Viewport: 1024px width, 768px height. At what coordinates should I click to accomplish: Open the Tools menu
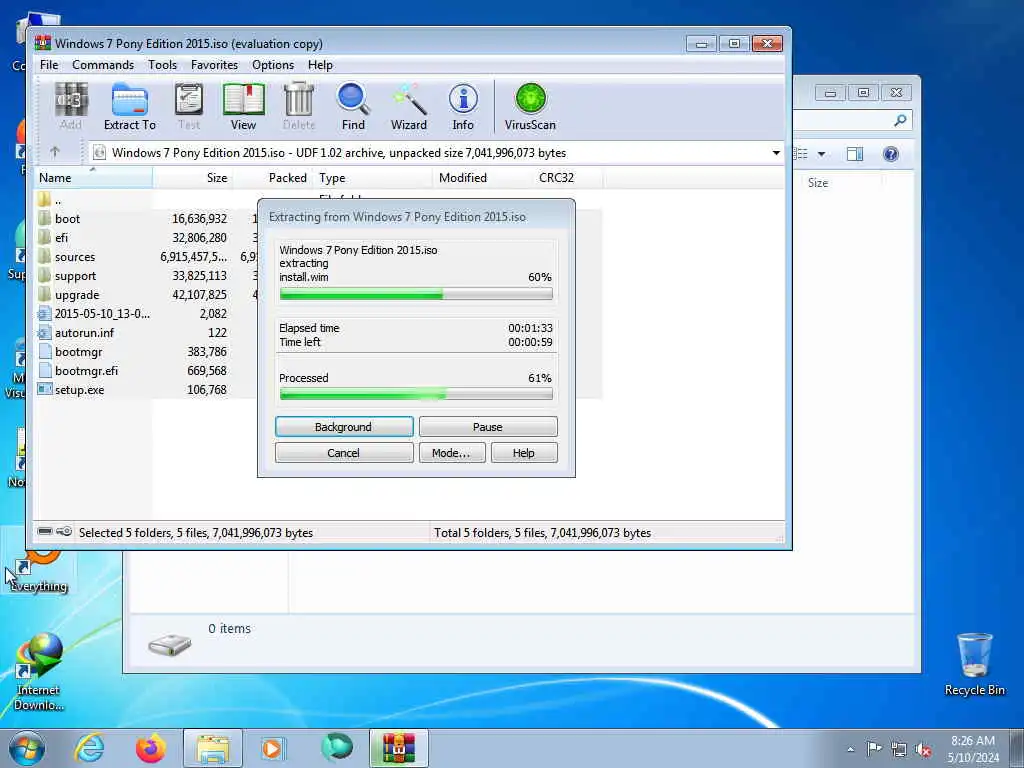[162, 65]
